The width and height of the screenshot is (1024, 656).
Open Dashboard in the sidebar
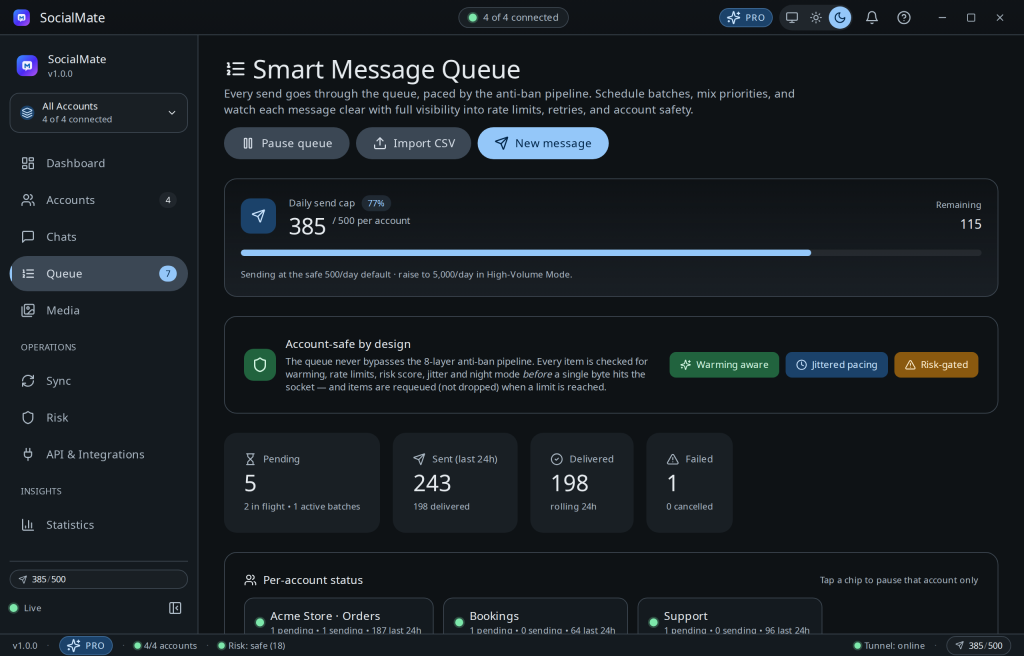click(99, 163)
